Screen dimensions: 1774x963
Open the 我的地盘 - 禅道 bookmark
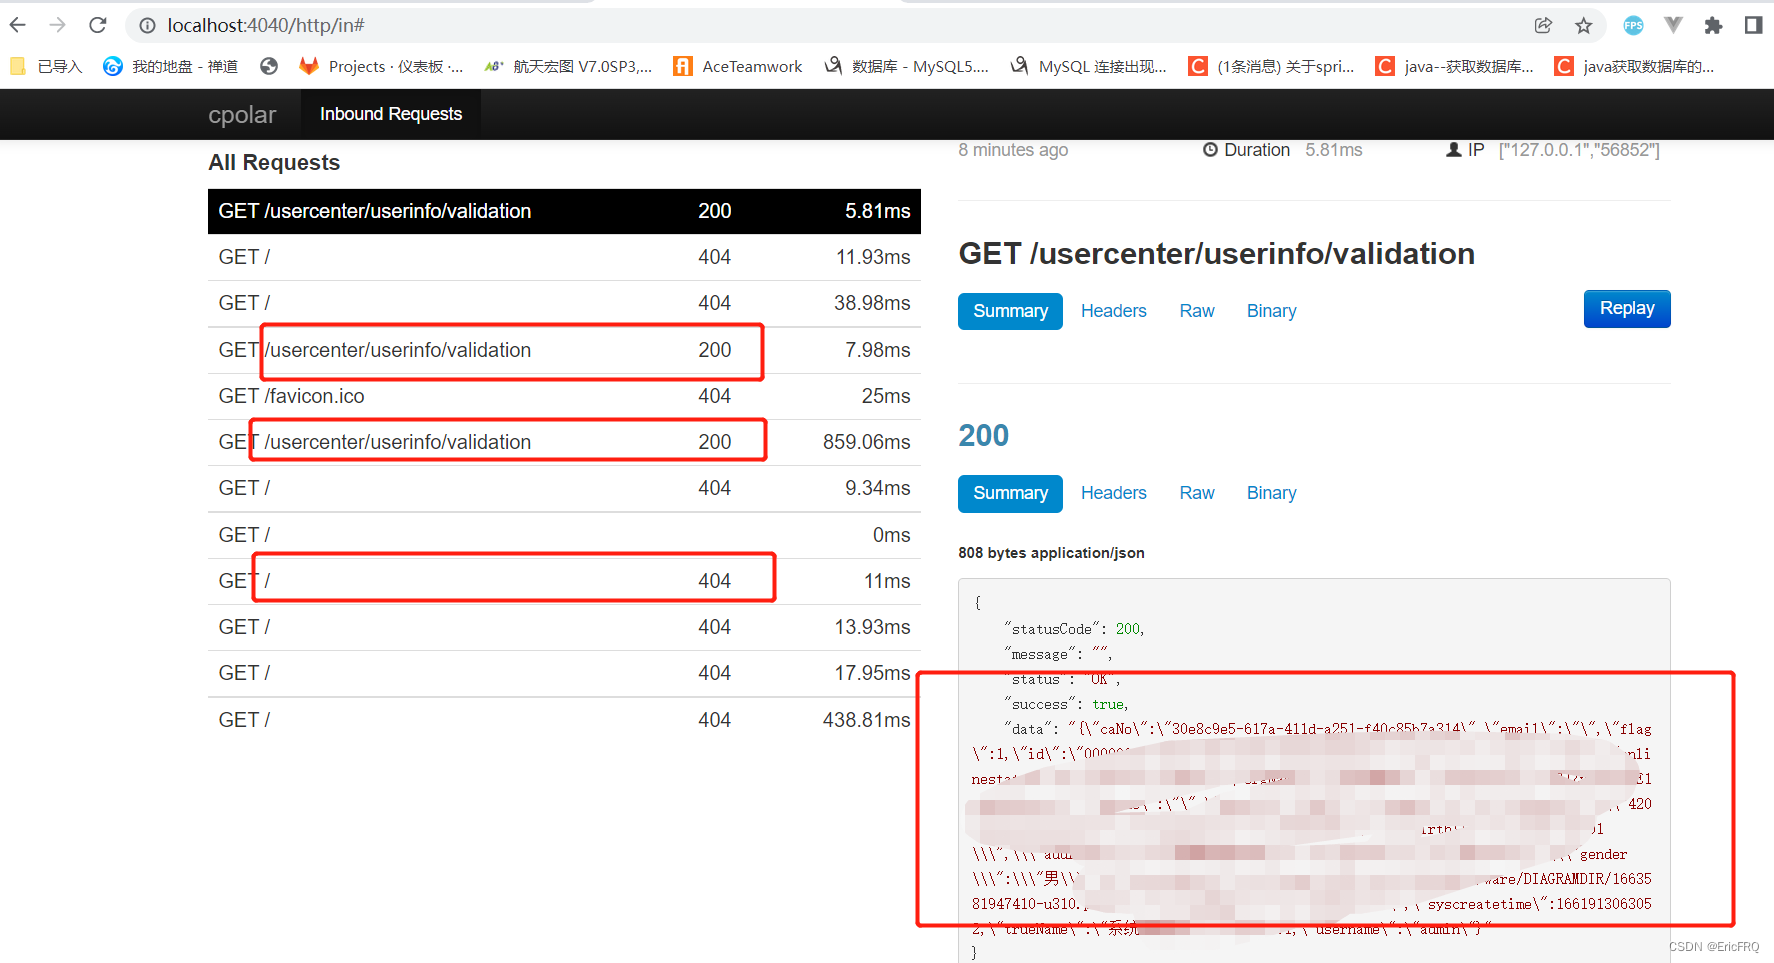(x=171, y=66)
